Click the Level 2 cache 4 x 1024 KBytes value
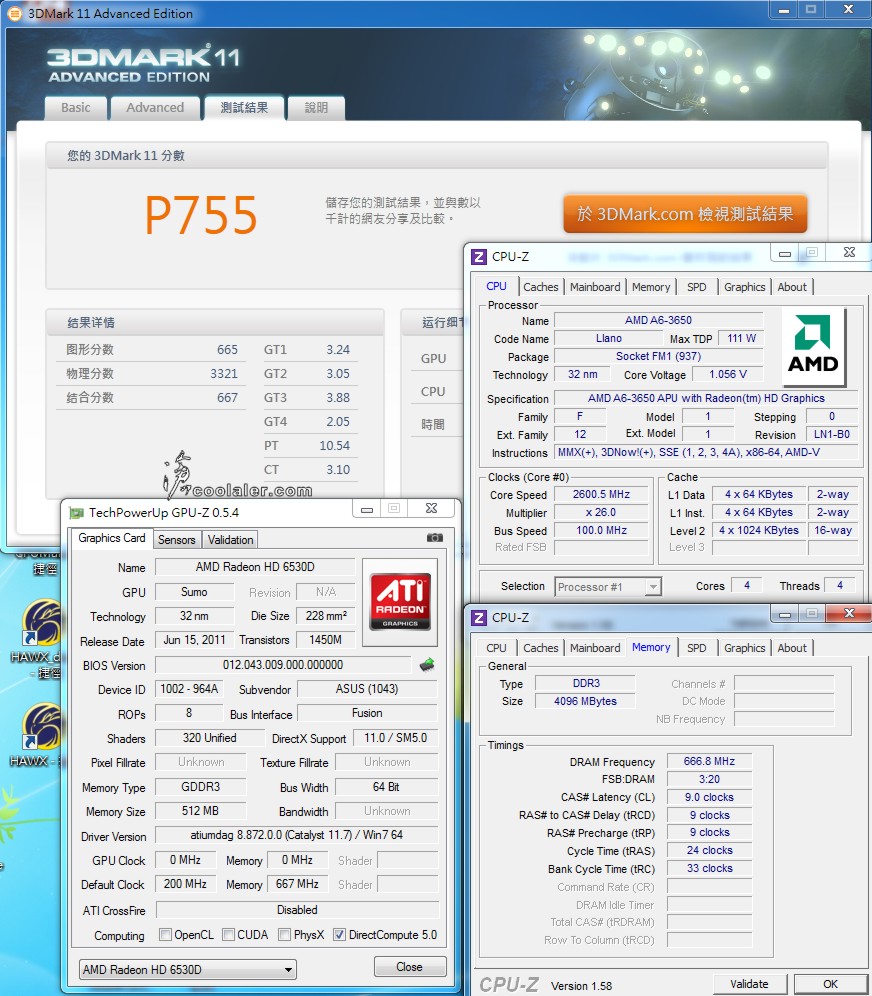Viewport: 872px width, 996px height. (759, 530)
